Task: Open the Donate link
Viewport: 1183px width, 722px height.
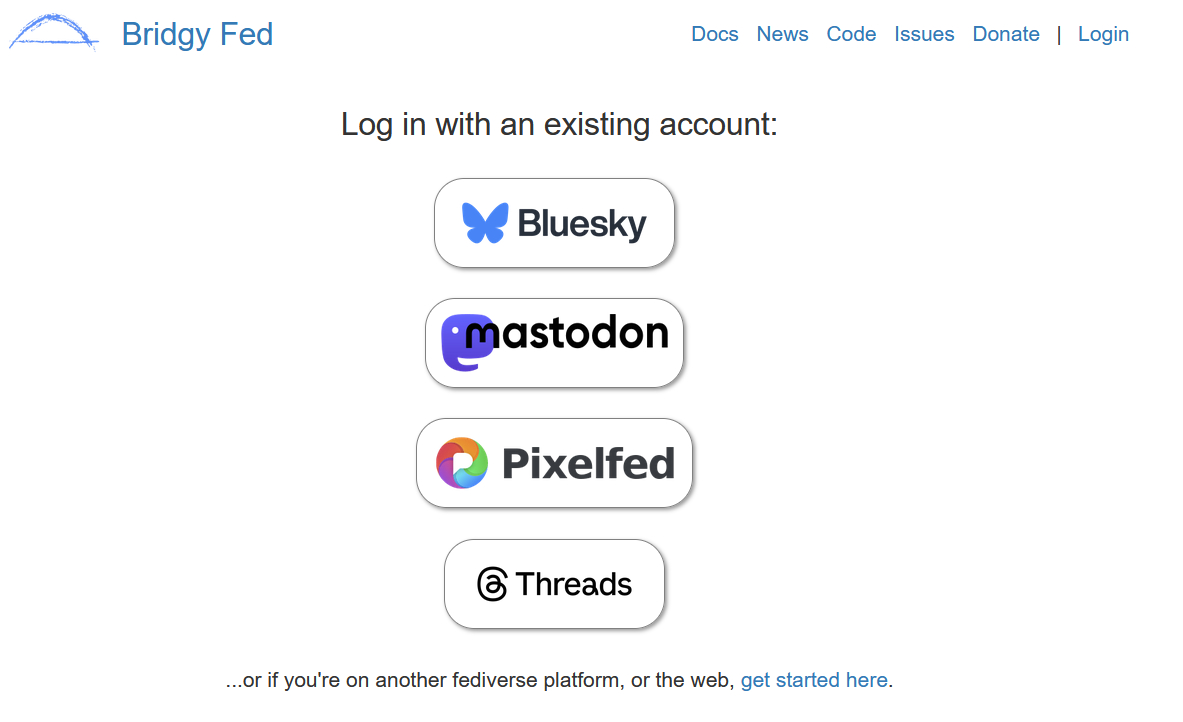Action: coord(1006,34)
